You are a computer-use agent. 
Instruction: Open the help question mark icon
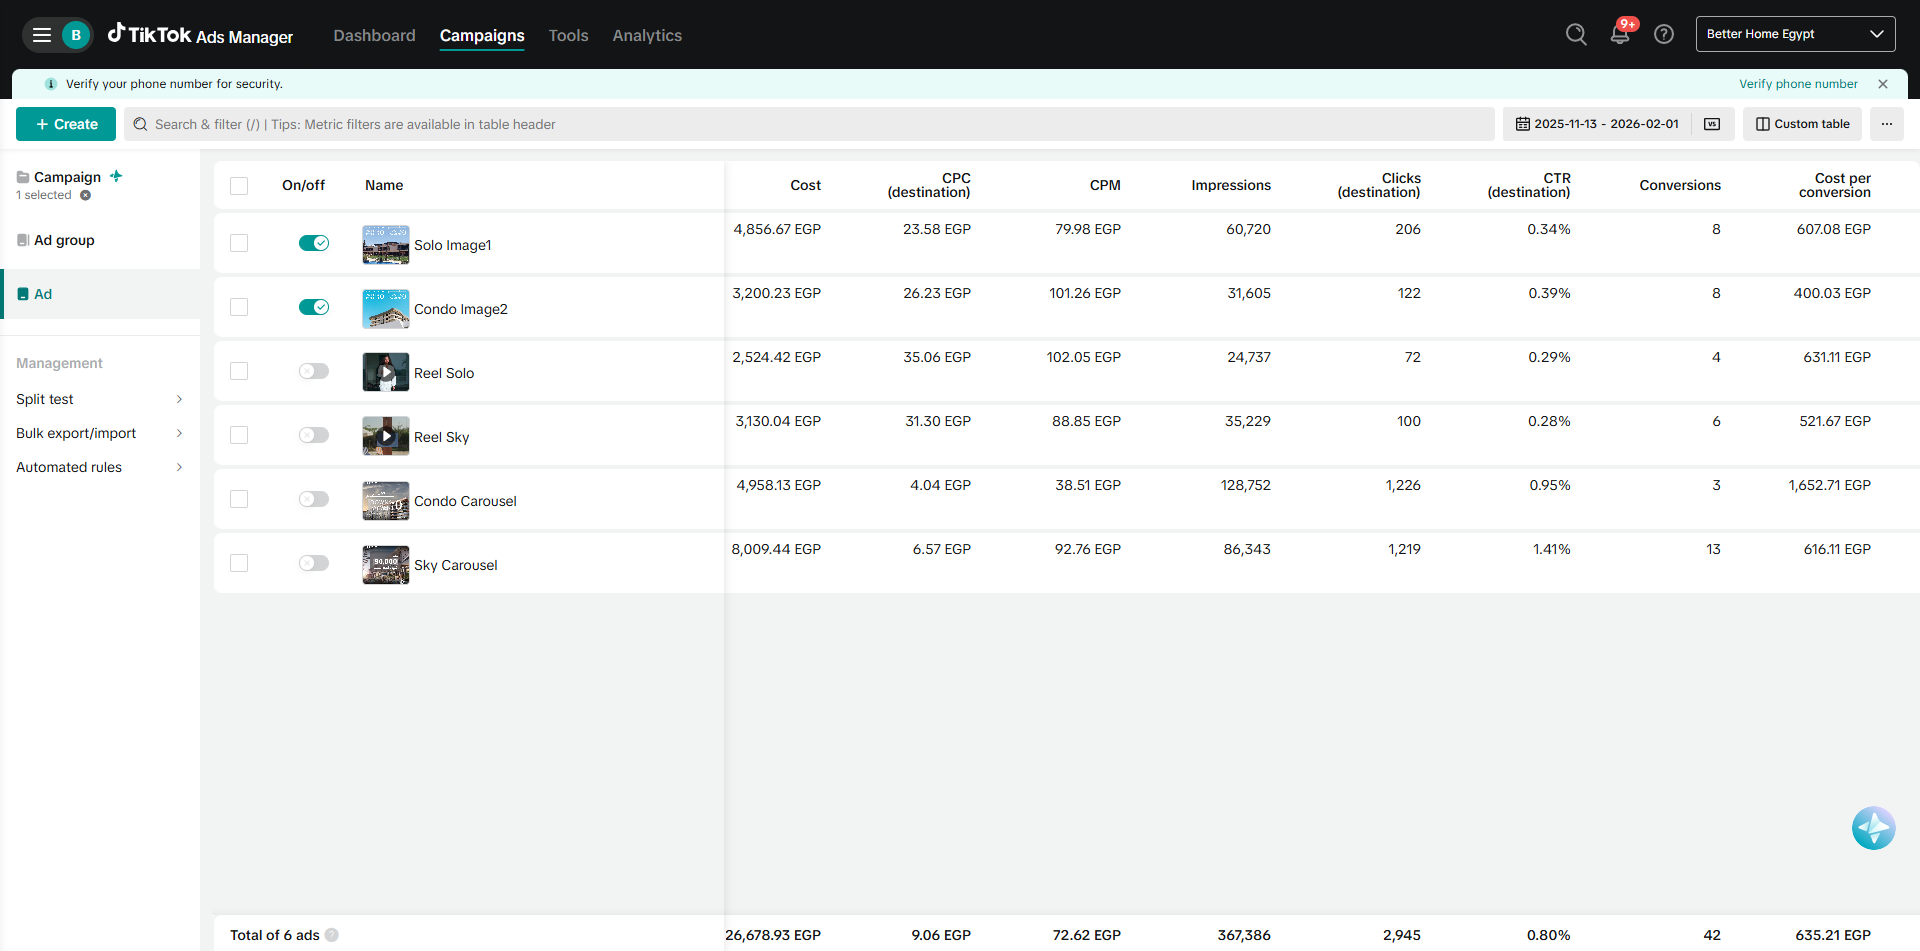pos(1664,35)
